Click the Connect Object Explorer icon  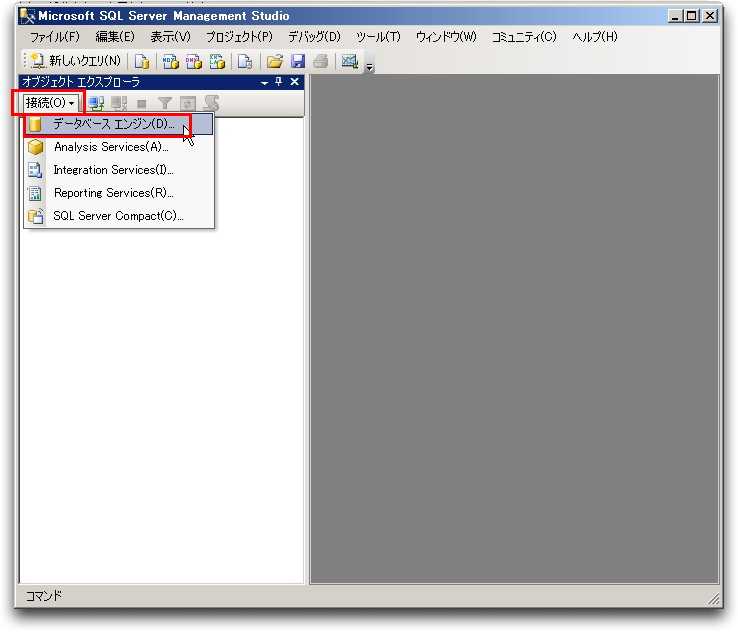tap(97, 103)
